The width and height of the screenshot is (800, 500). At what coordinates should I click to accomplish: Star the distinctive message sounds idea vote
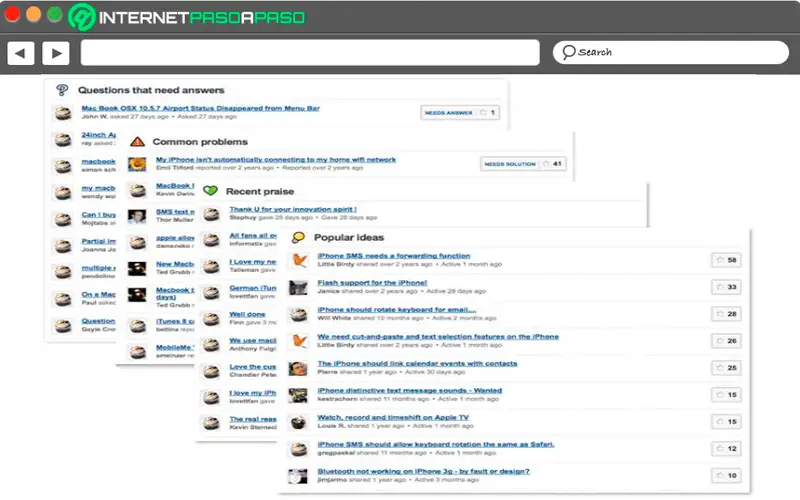[x=720, y=395]
